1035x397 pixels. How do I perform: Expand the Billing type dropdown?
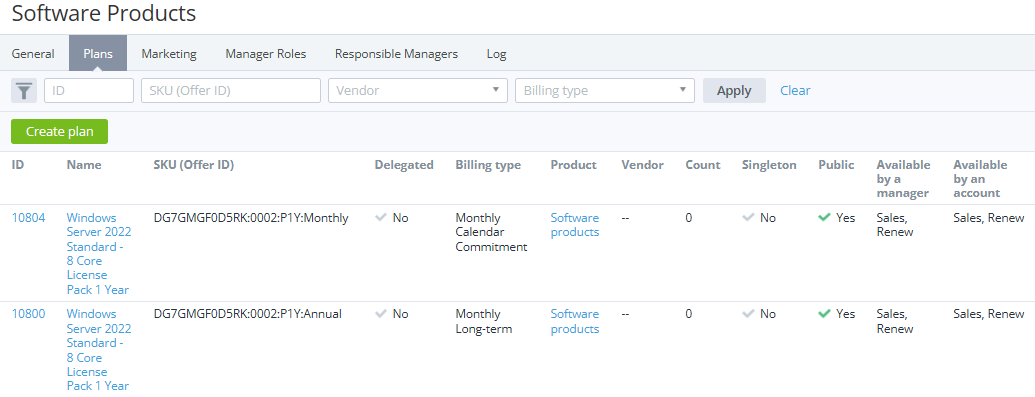coord(605,90)
